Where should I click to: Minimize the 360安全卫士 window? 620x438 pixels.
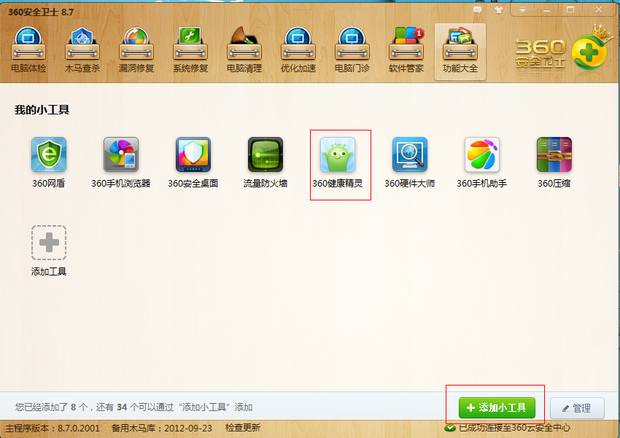(546, 10)
